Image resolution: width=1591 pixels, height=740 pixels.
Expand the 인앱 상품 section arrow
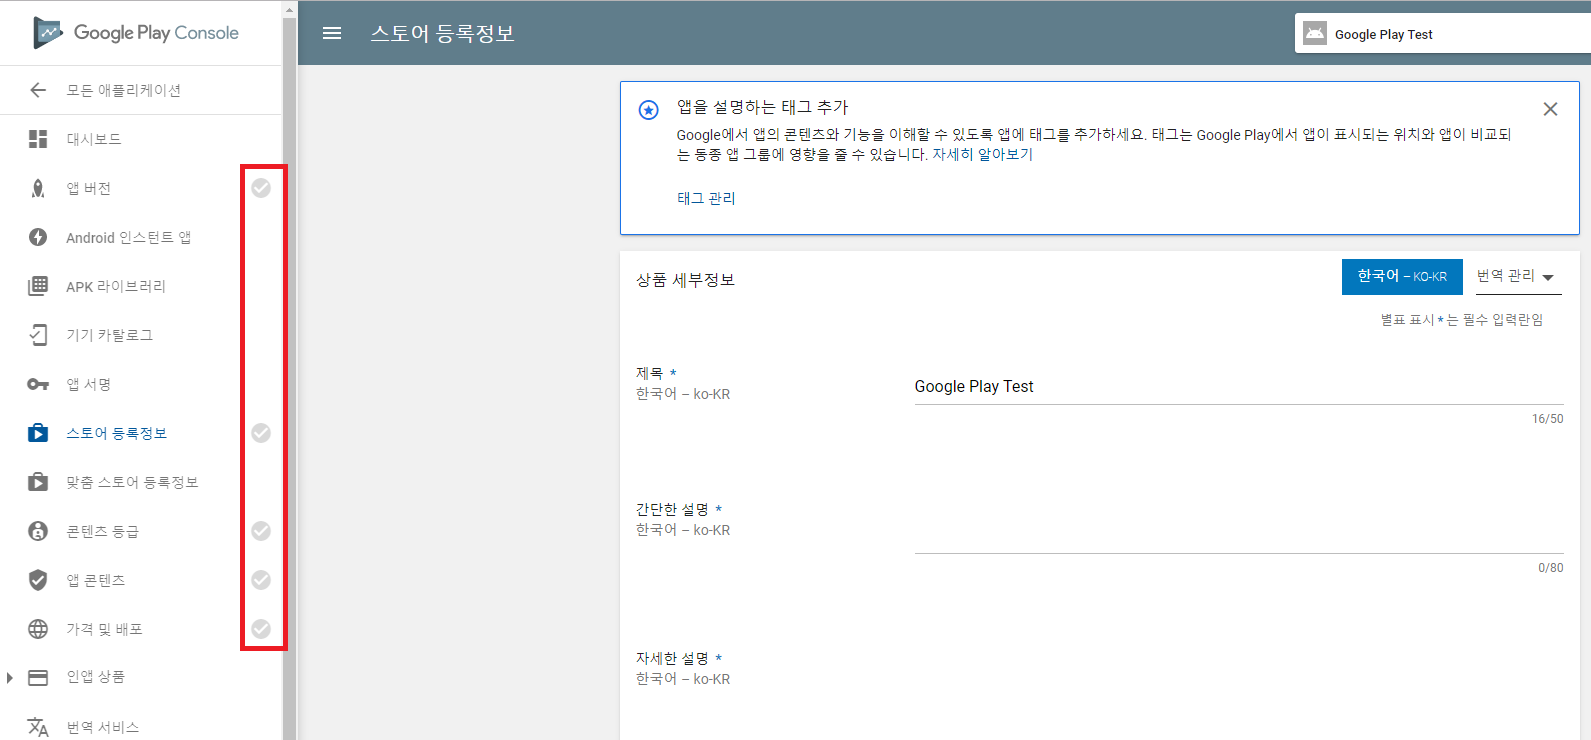click(x=10, y=678)
